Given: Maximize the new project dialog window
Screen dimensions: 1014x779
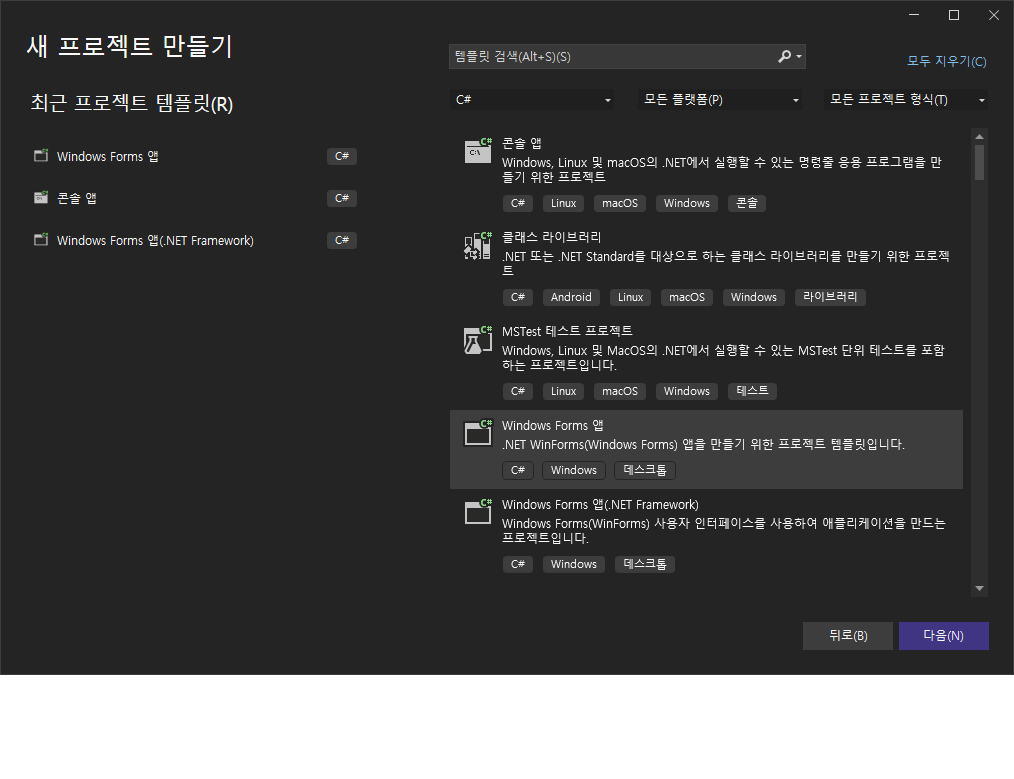Looking at the screenshot, I should point(954,15).
